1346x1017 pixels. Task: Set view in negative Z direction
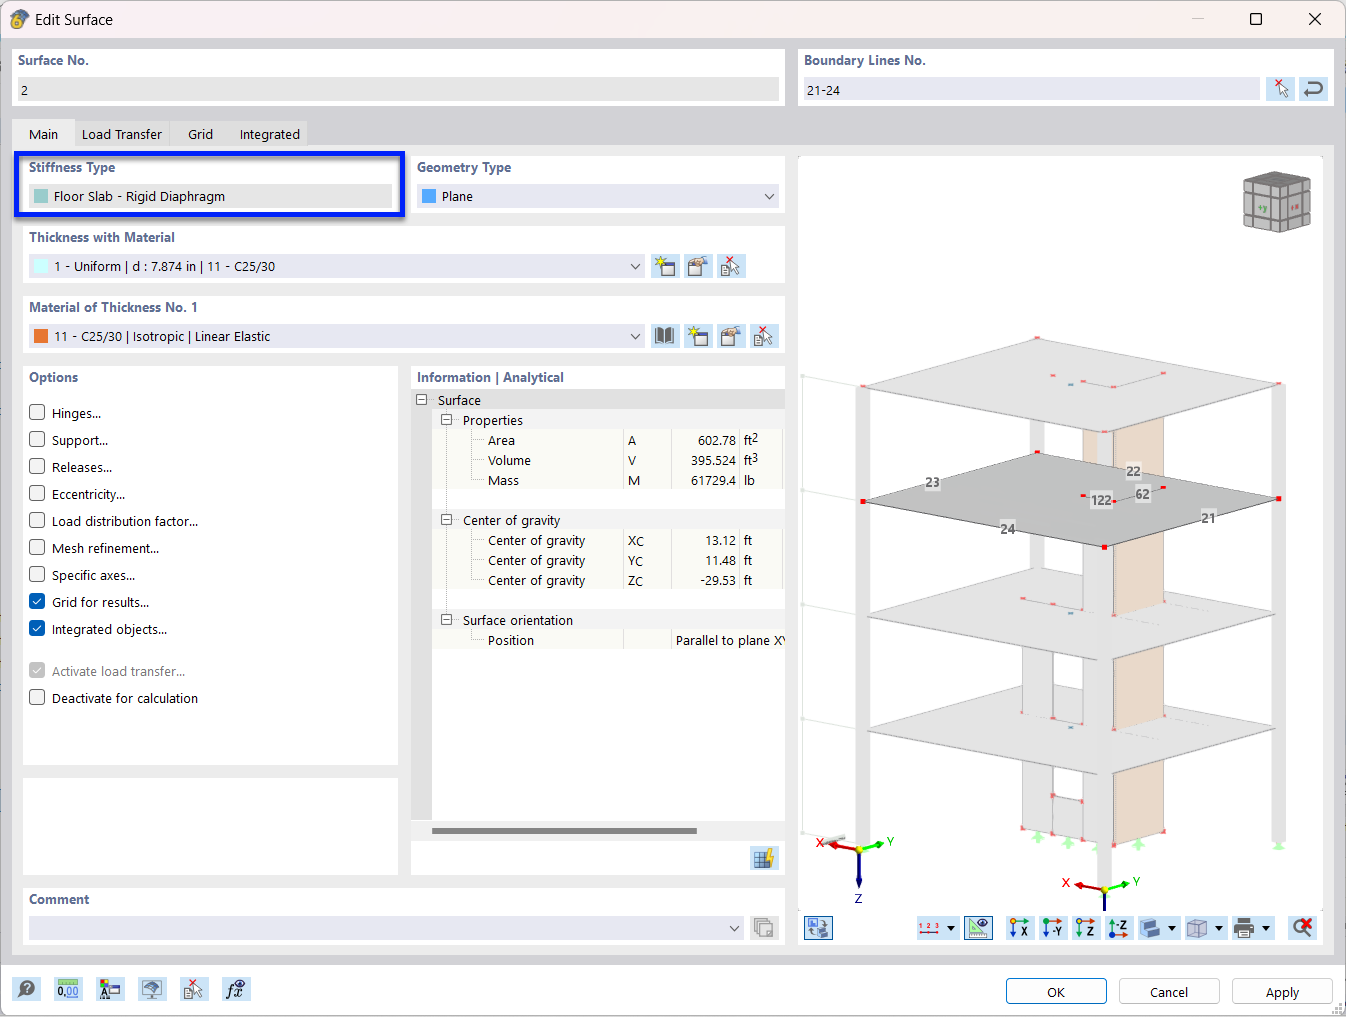coord(1118,928)
